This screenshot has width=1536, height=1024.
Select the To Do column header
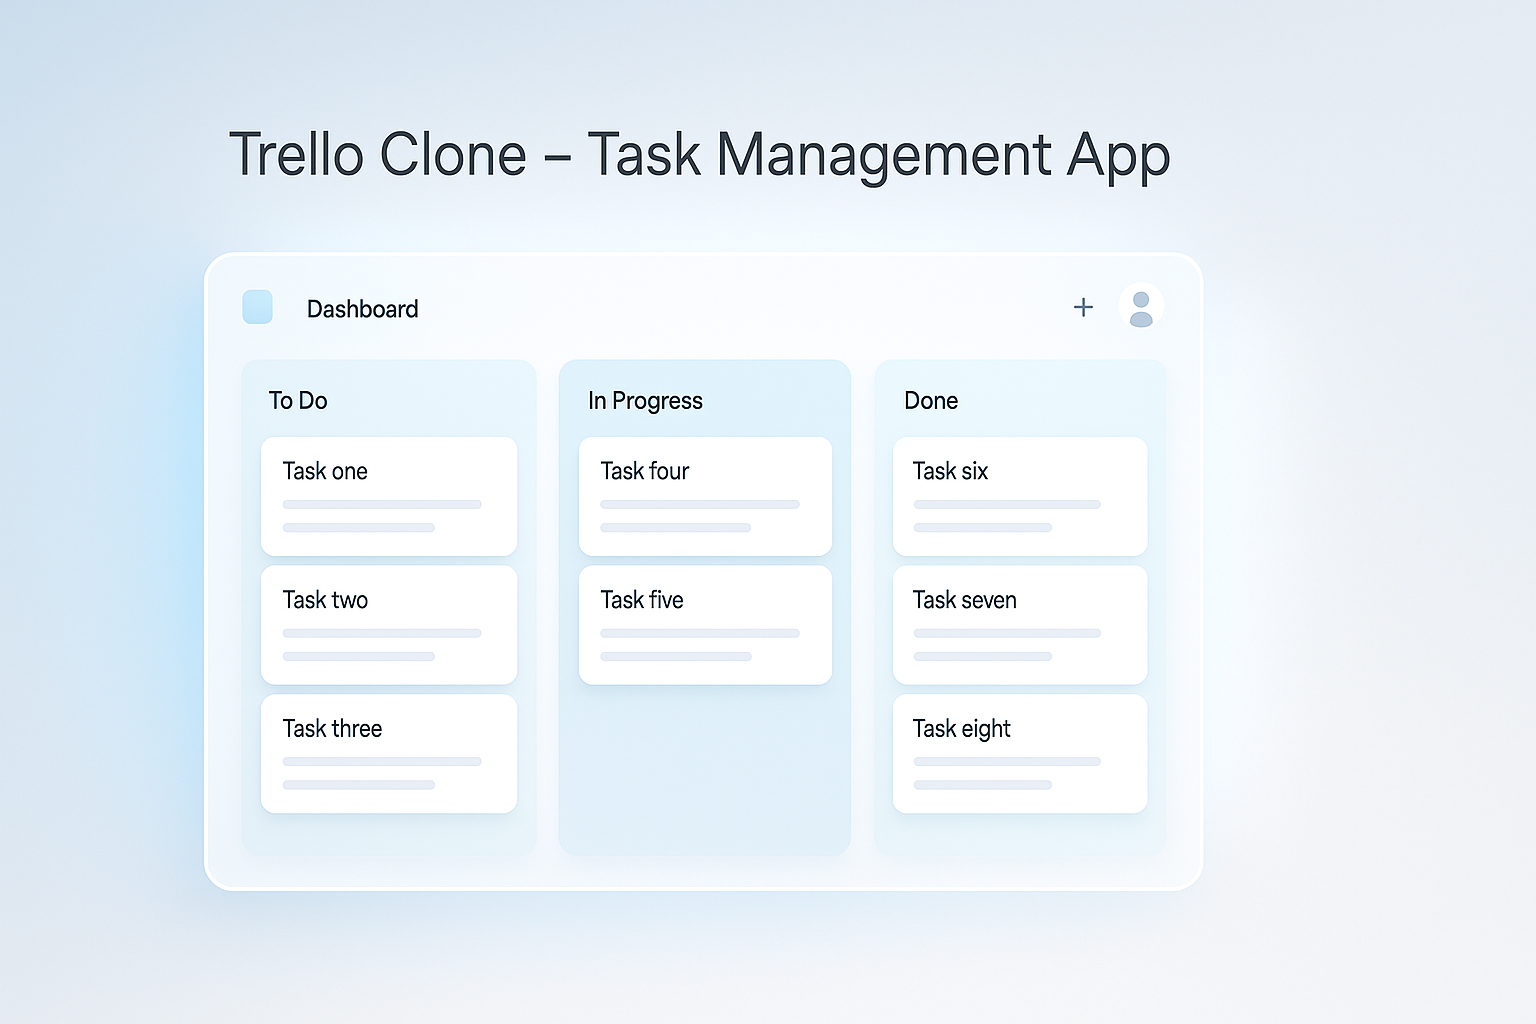tap(298, 401)
